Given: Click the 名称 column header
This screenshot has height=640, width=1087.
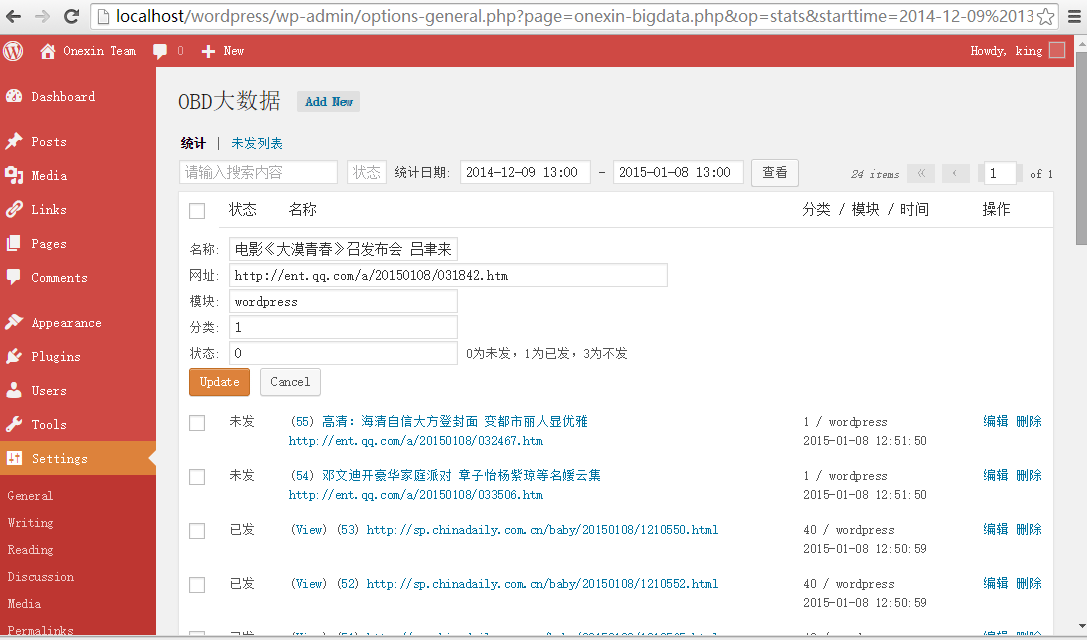Looking at the screenshot, I should point(303,210).
